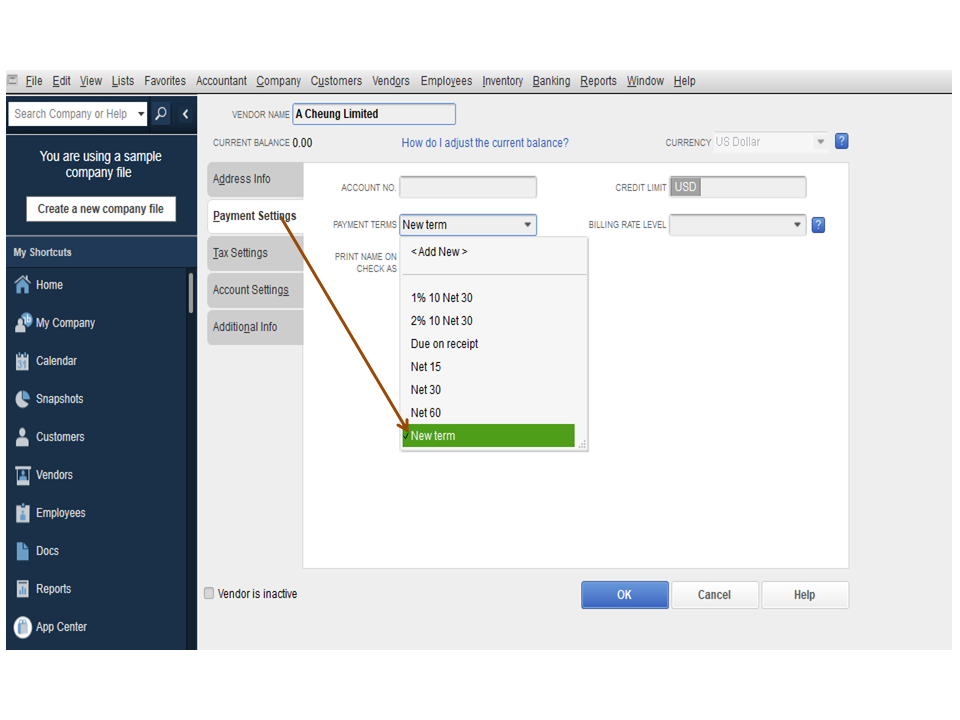Click the Vendors sidebar icon

[x=23, y=475]
